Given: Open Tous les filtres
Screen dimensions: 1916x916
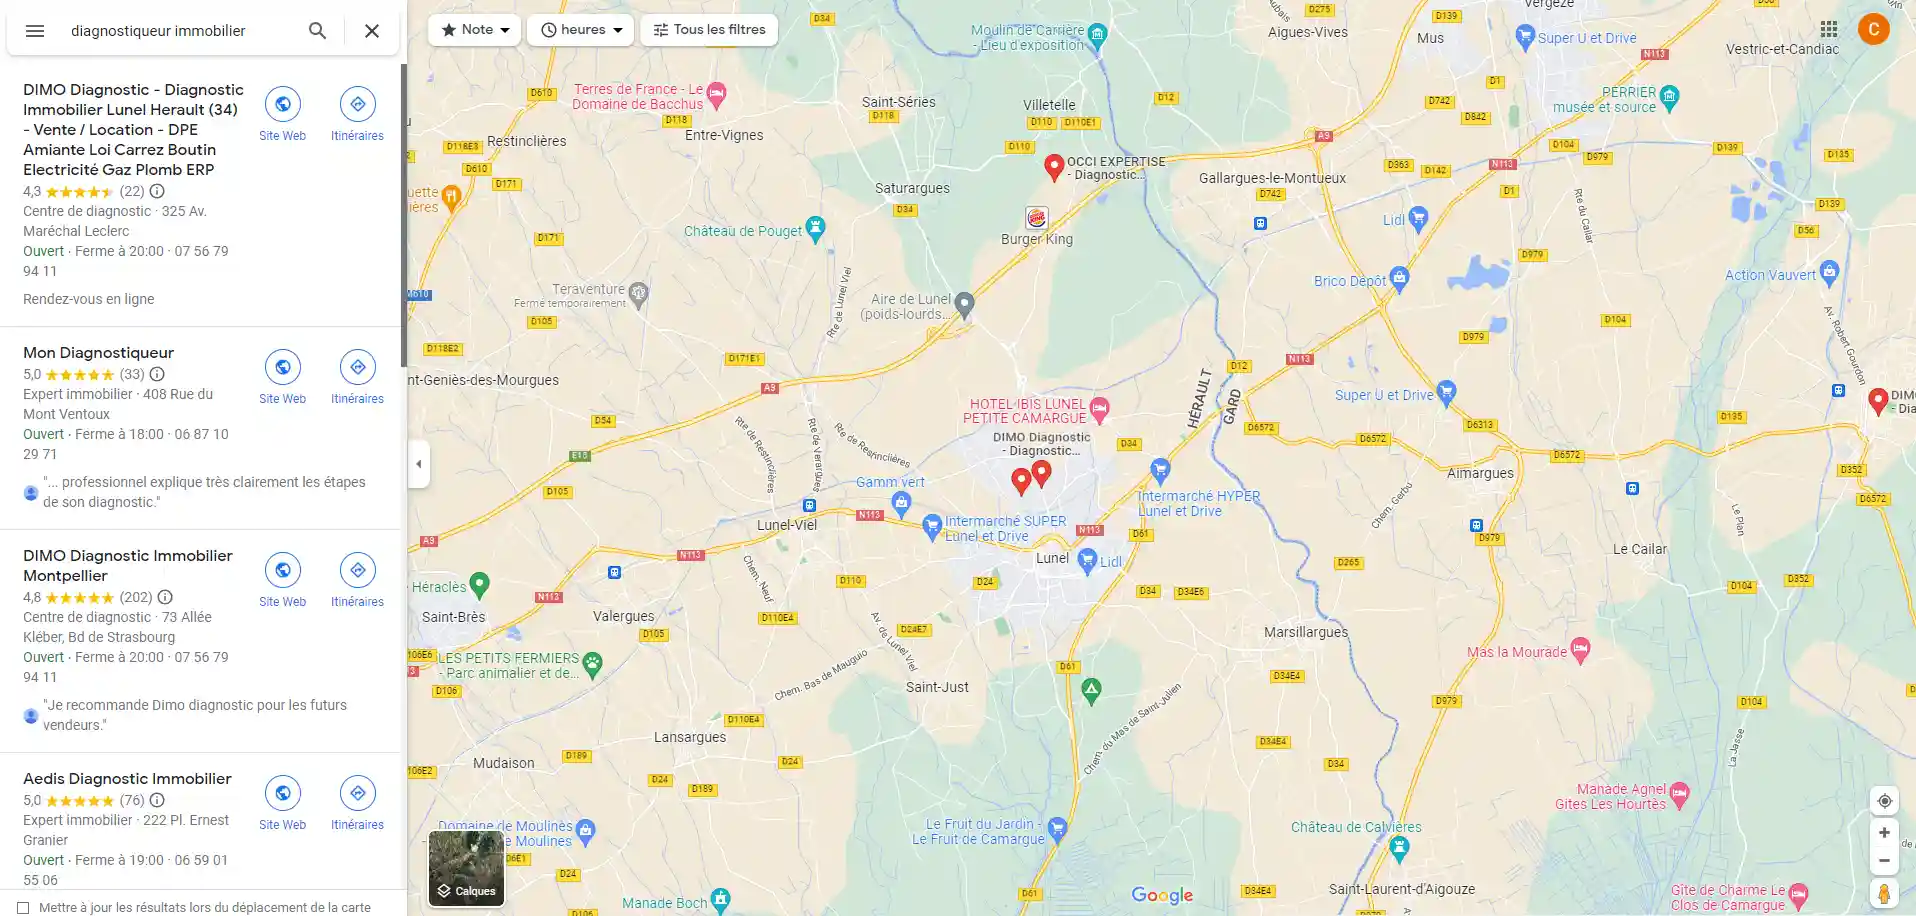Looking at the screenshot, I should point(709,30).
